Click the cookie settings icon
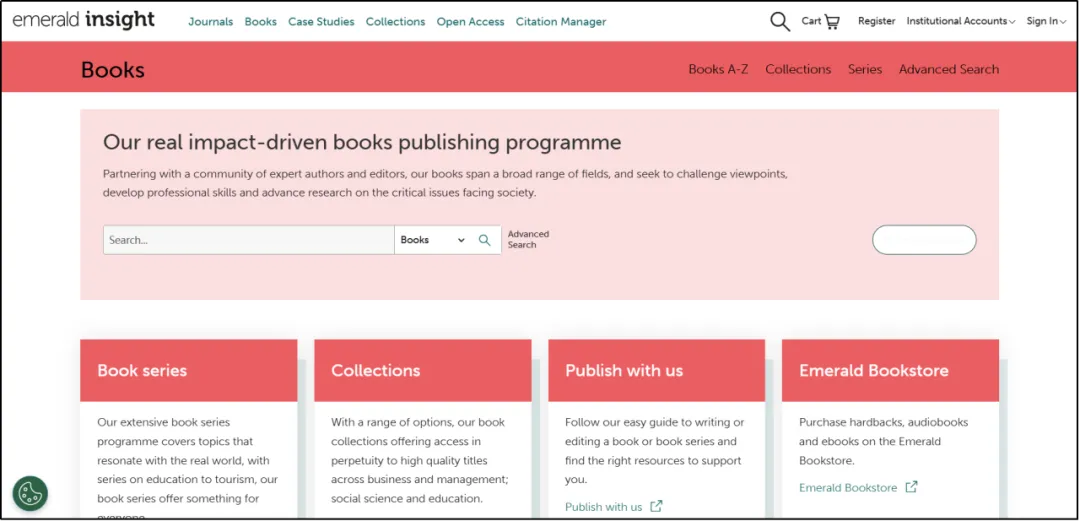 [30, 493]
